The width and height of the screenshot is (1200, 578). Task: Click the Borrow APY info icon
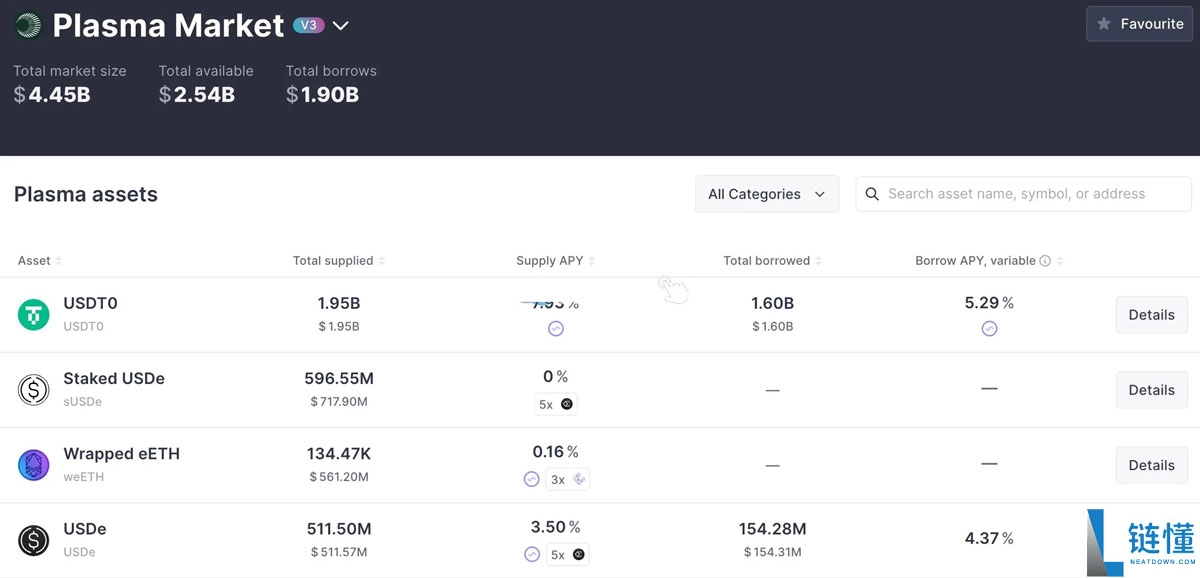[x=1045, y=261]
